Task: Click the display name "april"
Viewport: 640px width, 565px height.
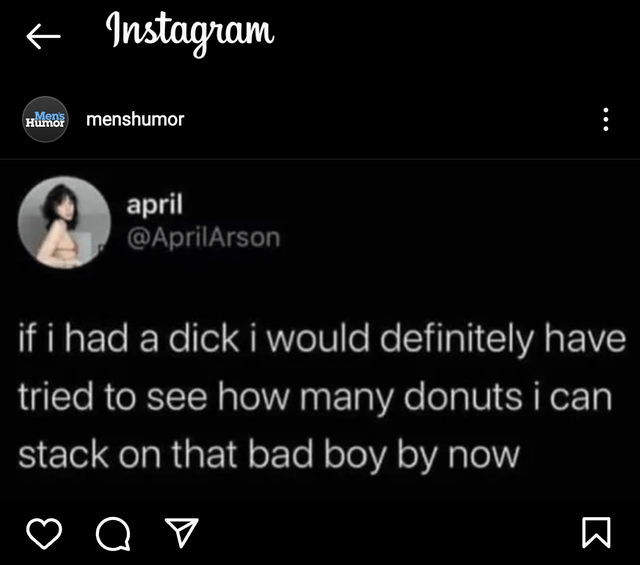Action: pyautogui.click(x=154, y=204)
